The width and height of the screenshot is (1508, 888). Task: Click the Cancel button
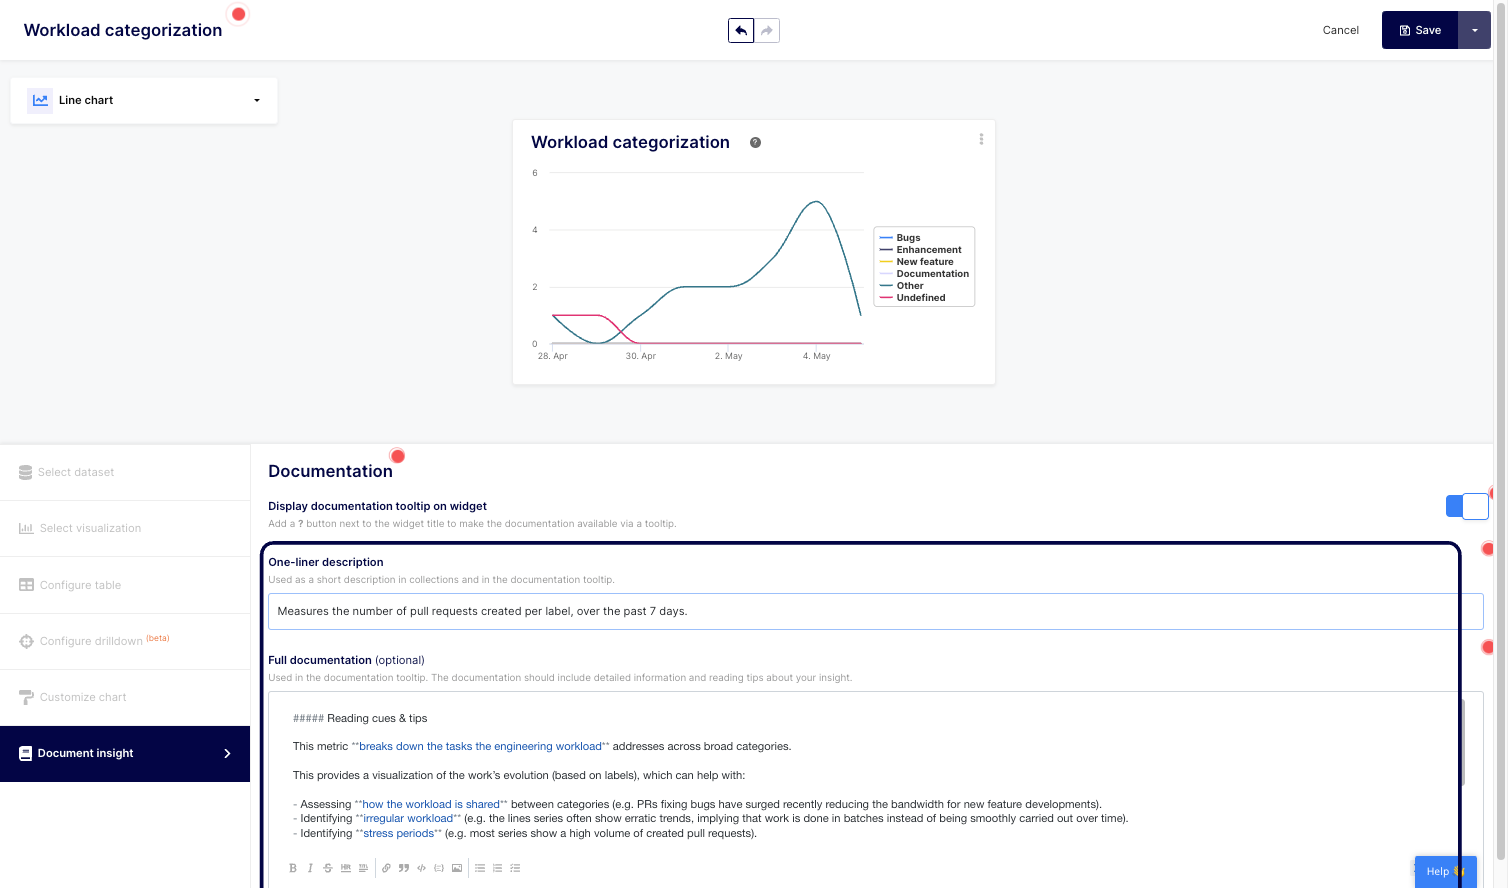(x=1340, y=30)
